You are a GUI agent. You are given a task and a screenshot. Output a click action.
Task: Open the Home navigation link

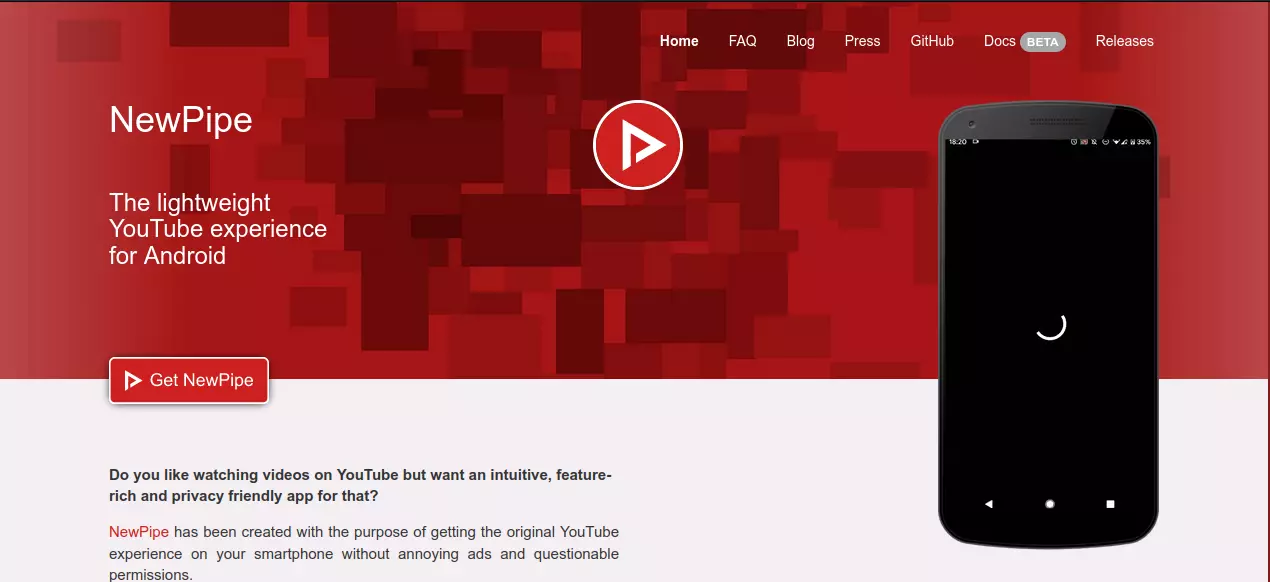click(x=679, y=41)
